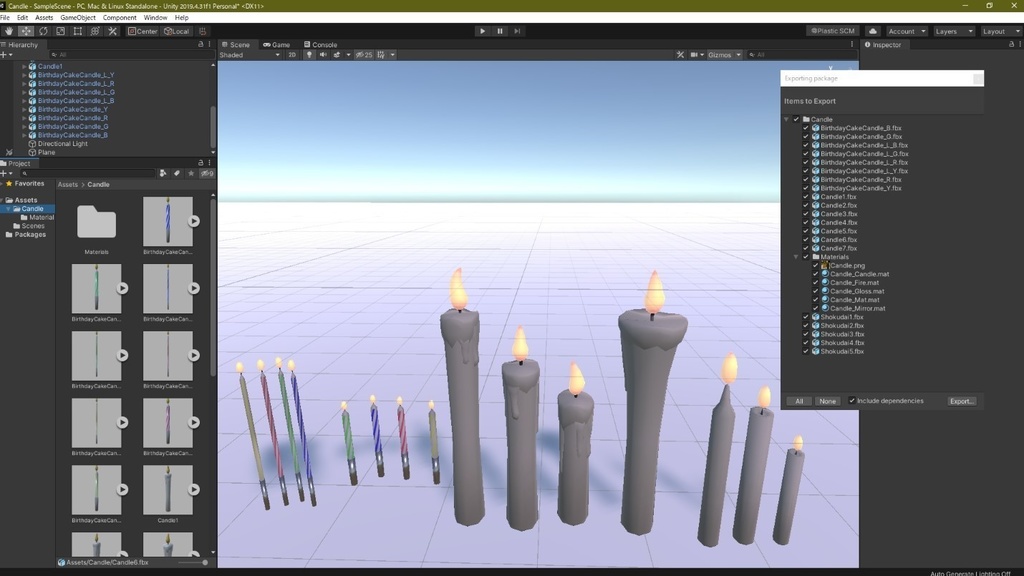
Task: Click the None button in export dialog
Action: click(x=827, y=401)
